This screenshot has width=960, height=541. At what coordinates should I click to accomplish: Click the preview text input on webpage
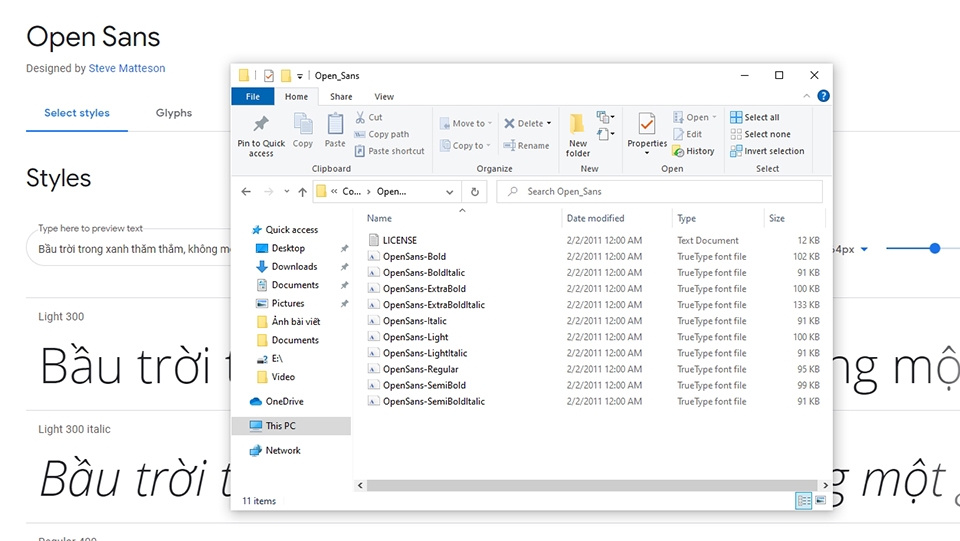[x=130, y=249]
